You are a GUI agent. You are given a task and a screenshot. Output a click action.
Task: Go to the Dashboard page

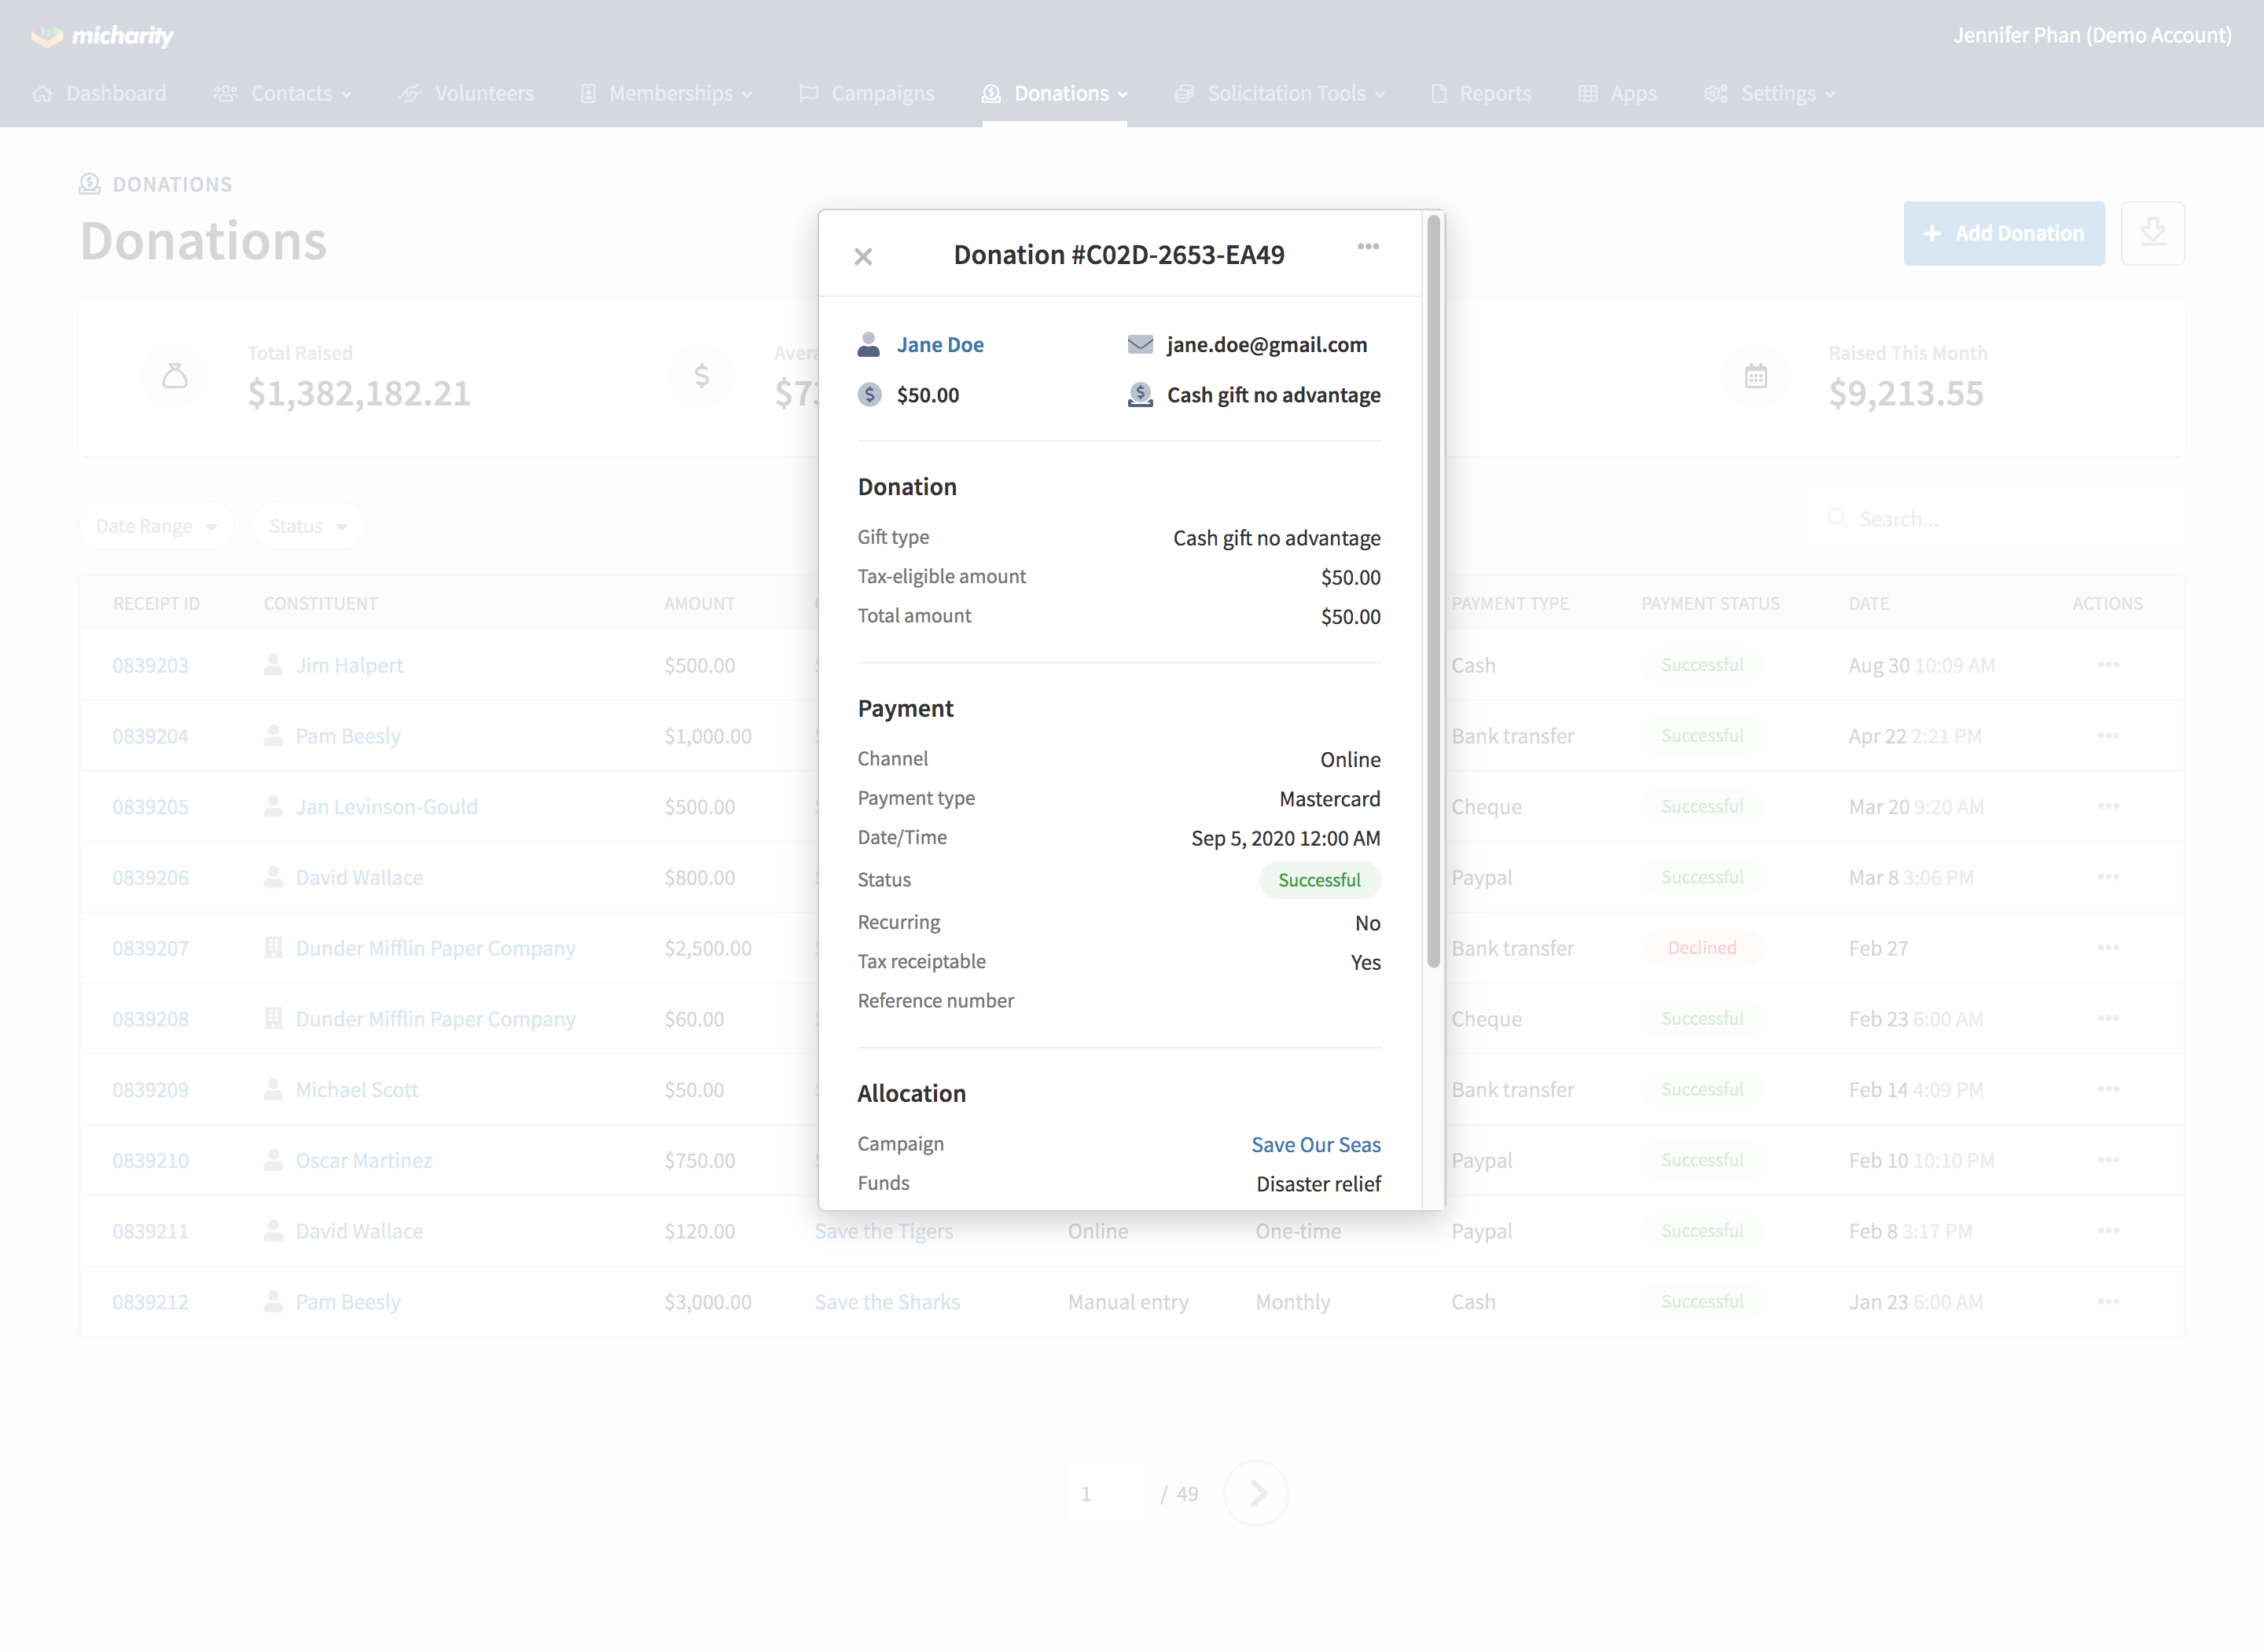point(99,94)
